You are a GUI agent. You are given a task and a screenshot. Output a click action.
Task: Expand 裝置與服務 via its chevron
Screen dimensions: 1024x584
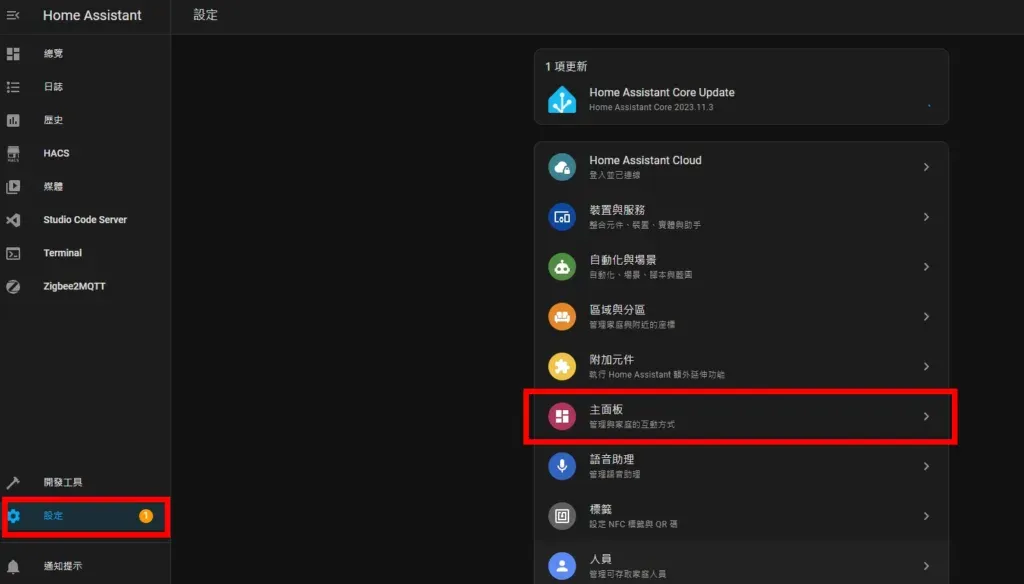pyautogui.click(x=925, y=216)
